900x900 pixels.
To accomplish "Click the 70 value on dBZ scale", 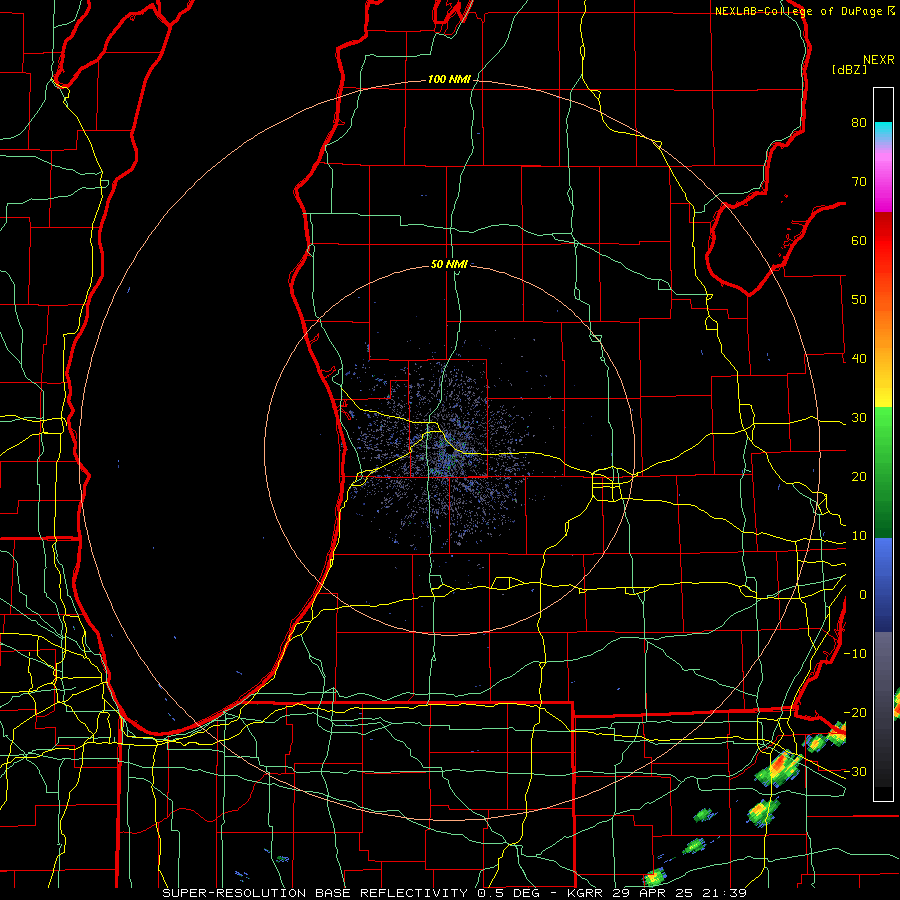I will click(859, 182).
